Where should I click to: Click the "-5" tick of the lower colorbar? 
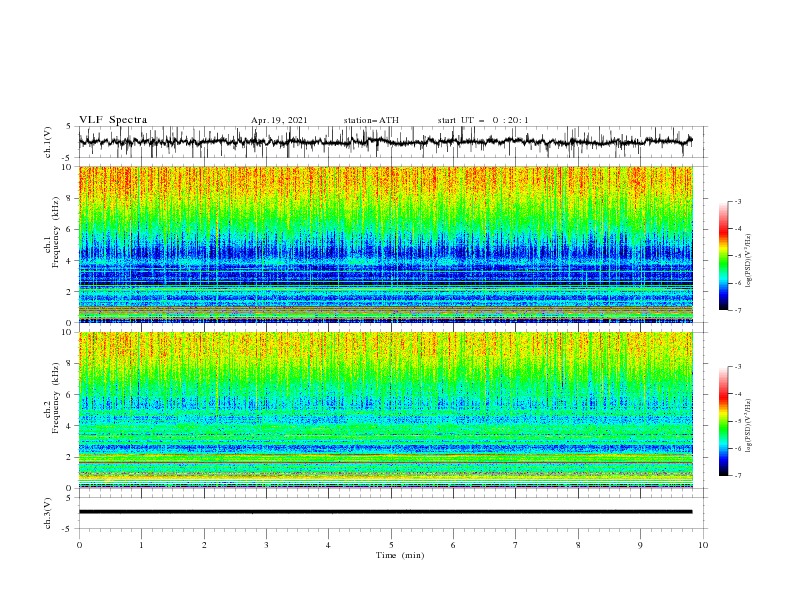737,421
